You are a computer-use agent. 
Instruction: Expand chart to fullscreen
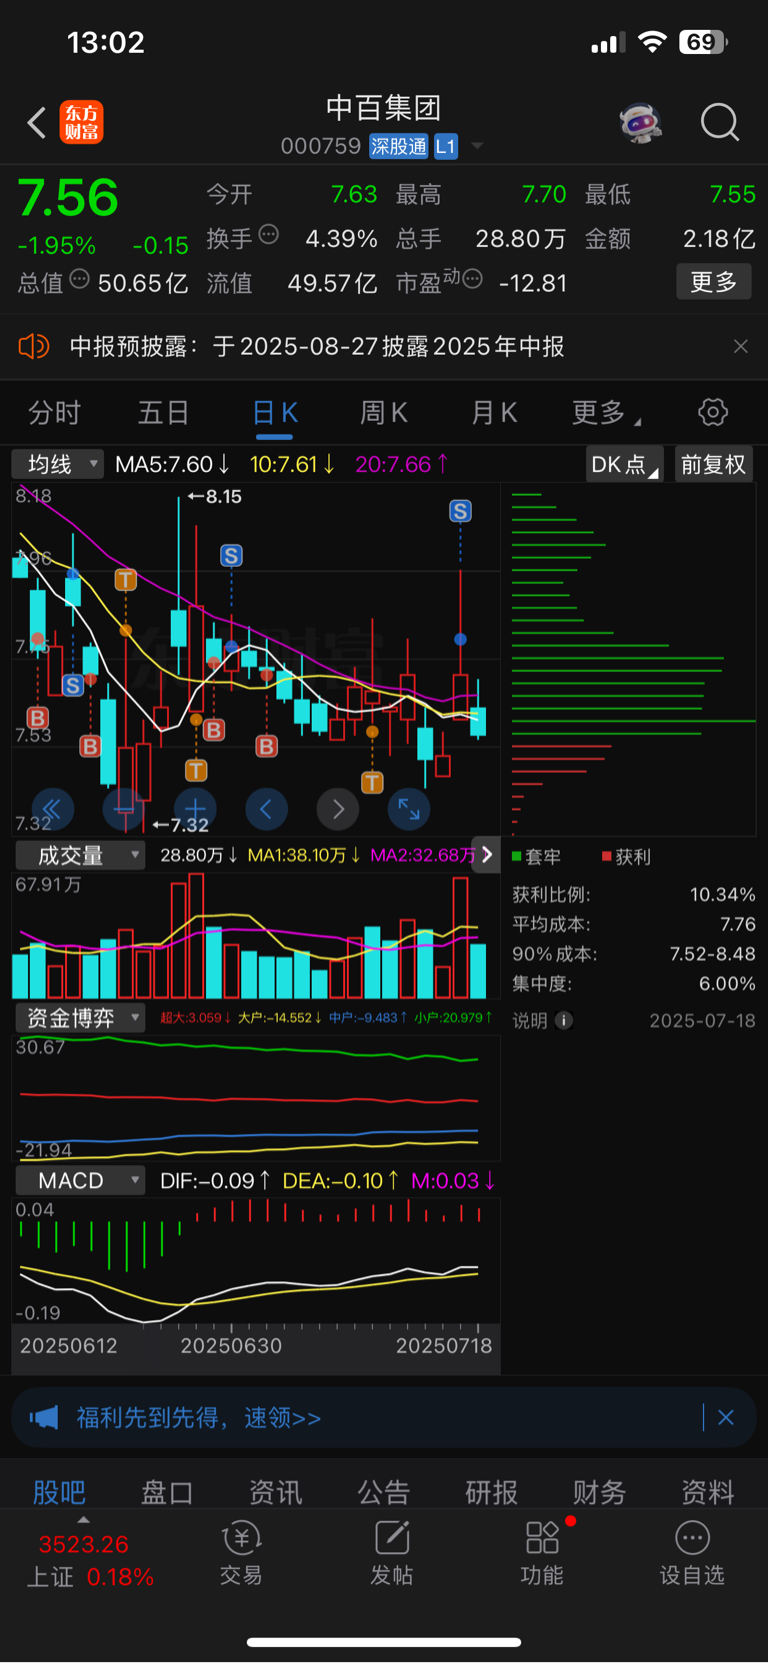pos(409,809)
